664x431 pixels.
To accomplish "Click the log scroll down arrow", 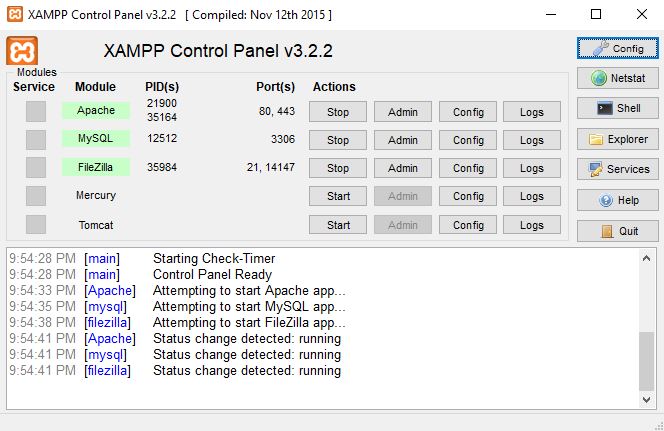I will tap(646, 399).
